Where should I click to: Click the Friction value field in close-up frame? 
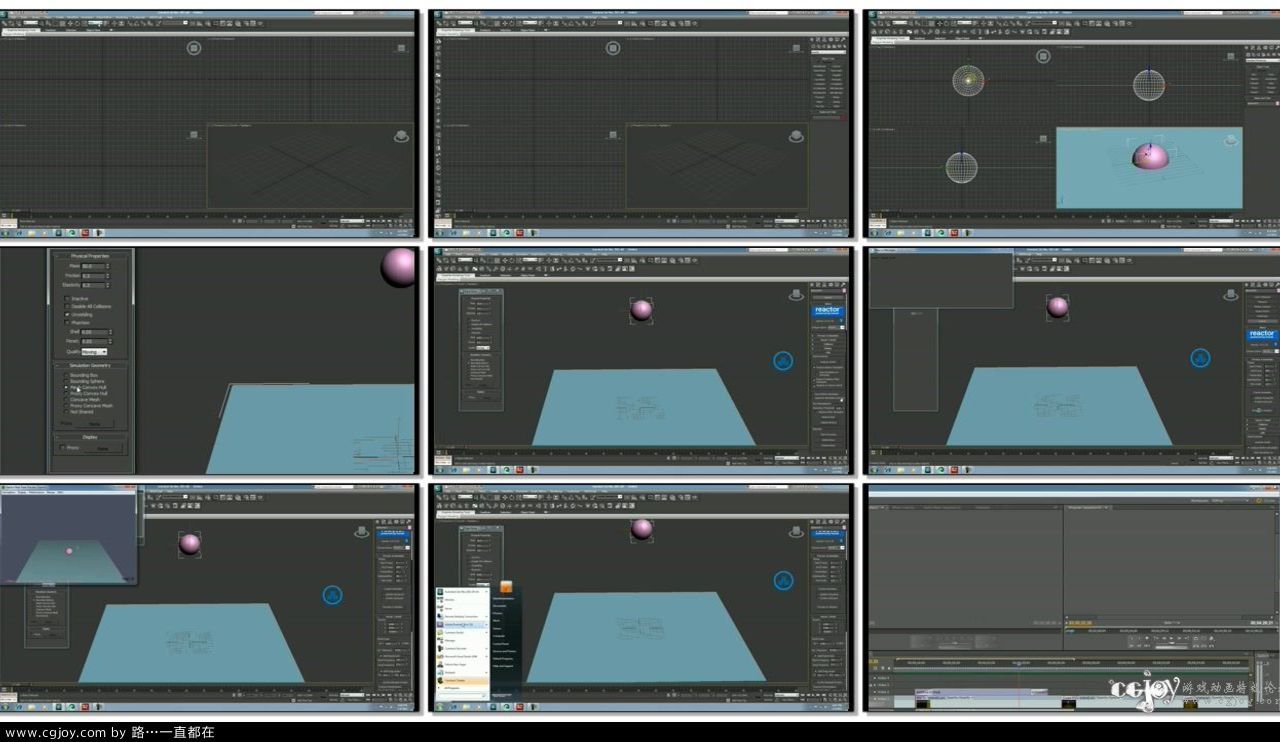coord(93,276)
